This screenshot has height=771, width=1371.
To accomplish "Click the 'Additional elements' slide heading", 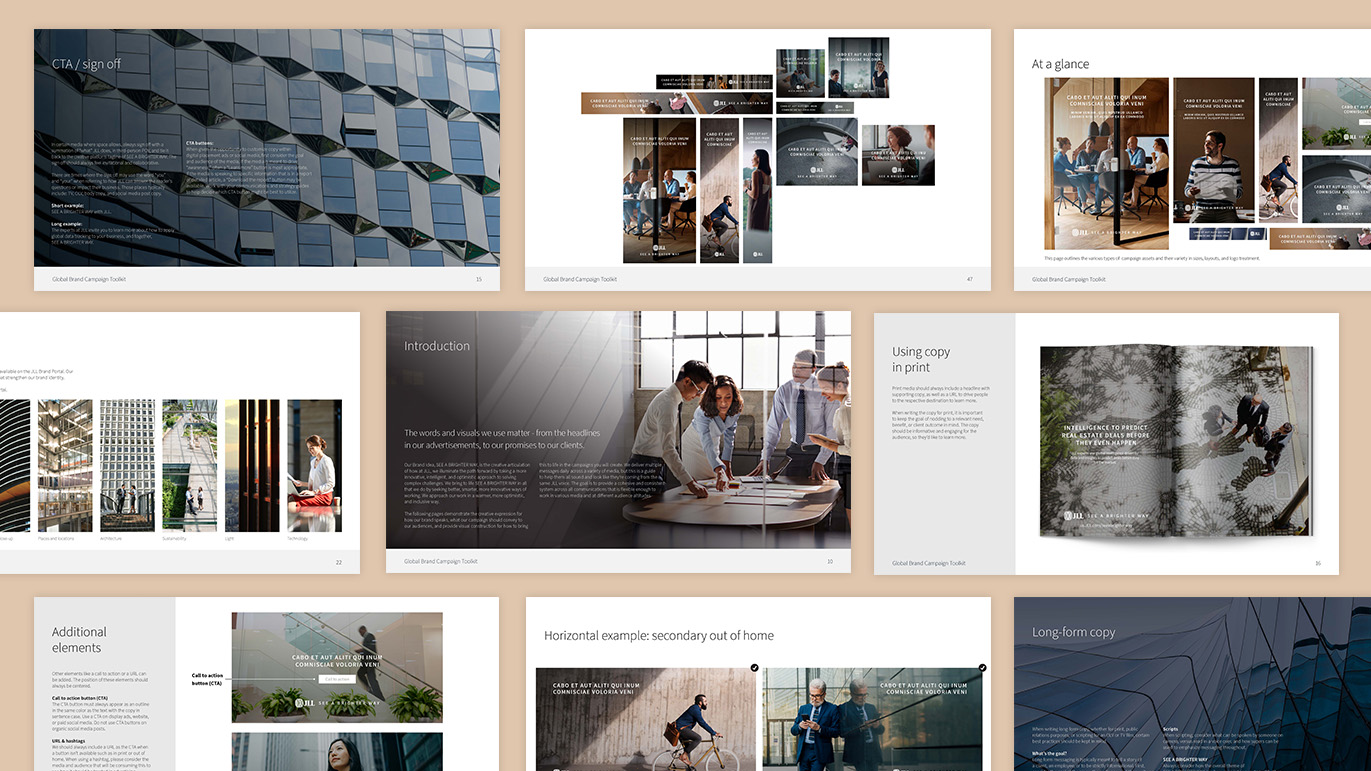I will coord(79,639).
